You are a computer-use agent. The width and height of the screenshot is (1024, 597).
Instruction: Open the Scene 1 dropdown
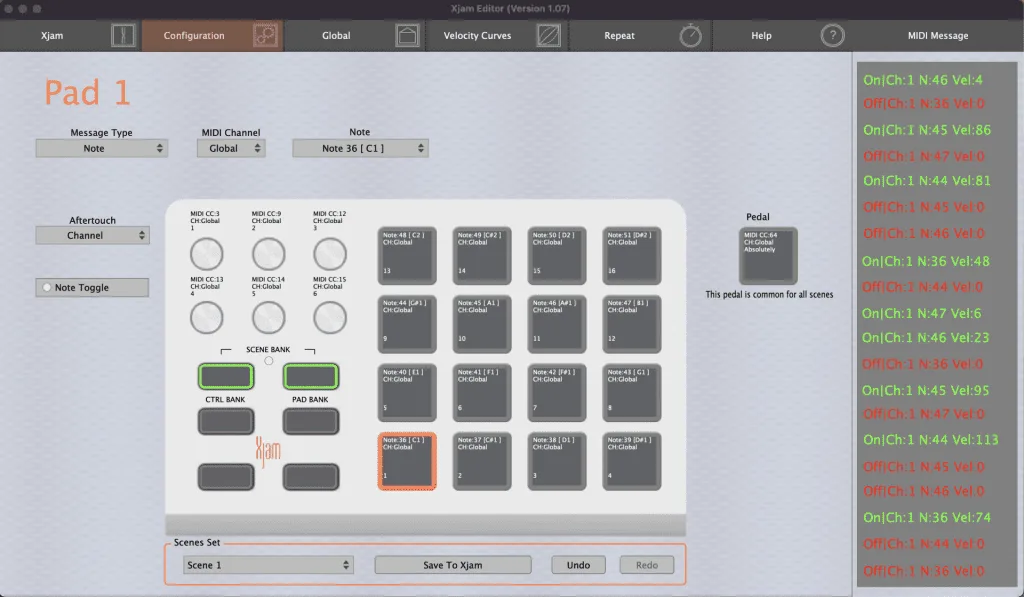click(268, 565)
